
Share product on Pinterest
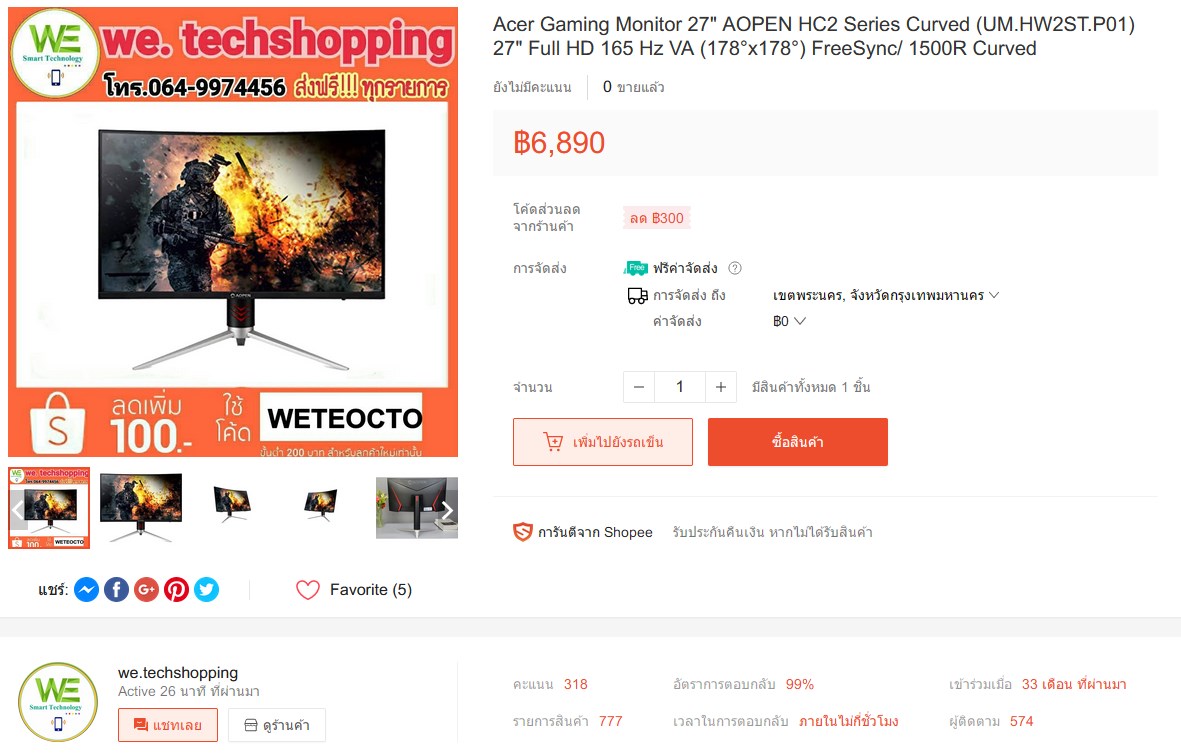(x=176, y=590)
